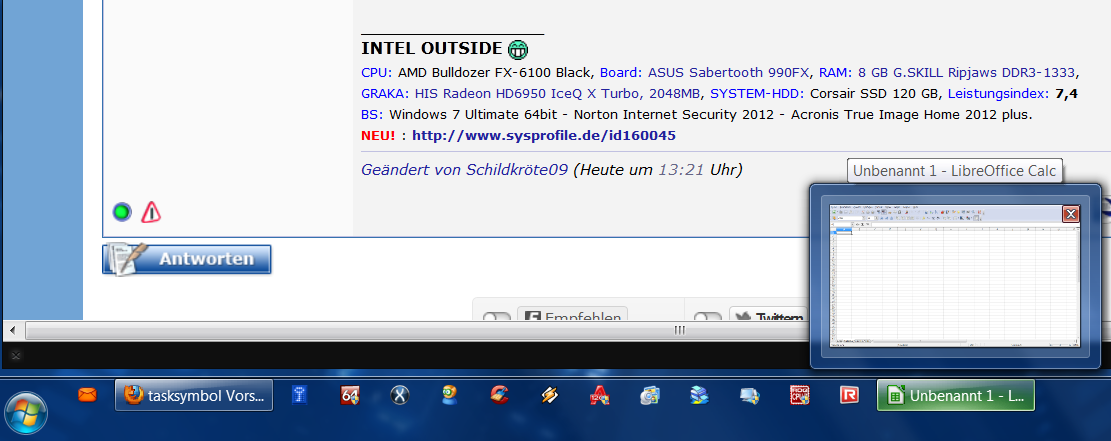Click the ASUS Sabertooth 990FX text

[x=729, y=72]
